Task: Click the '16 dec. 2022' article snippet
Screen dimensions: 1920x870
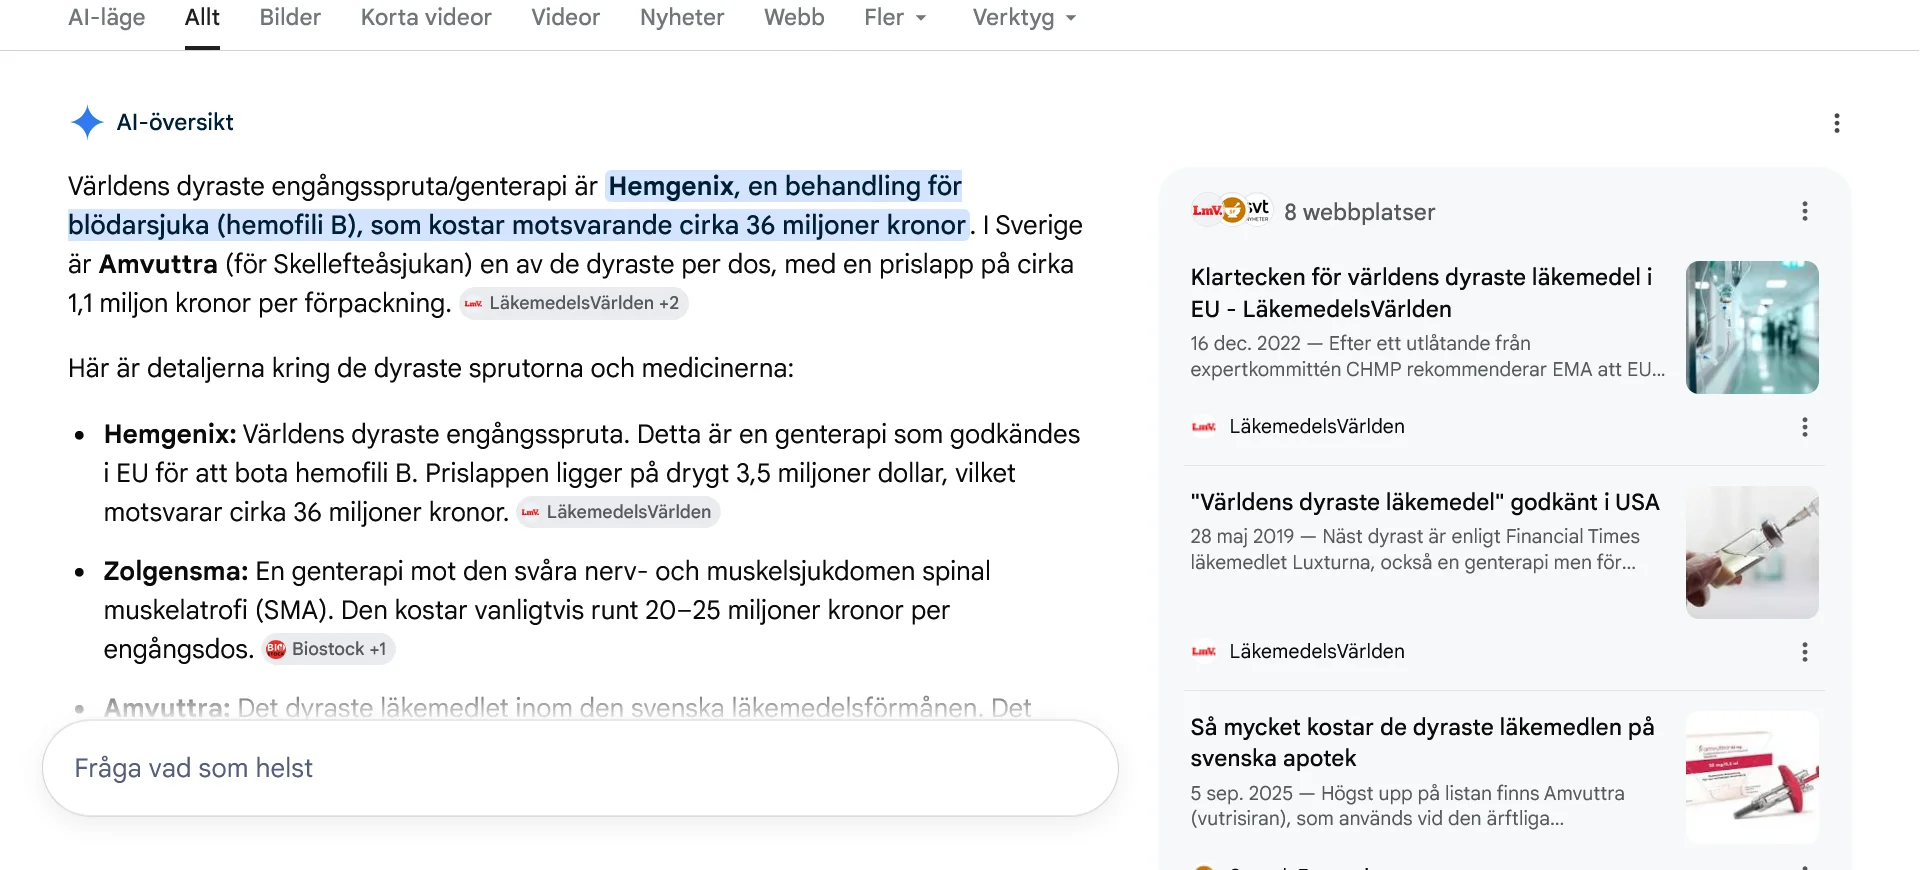Action: click(1428, 356)
